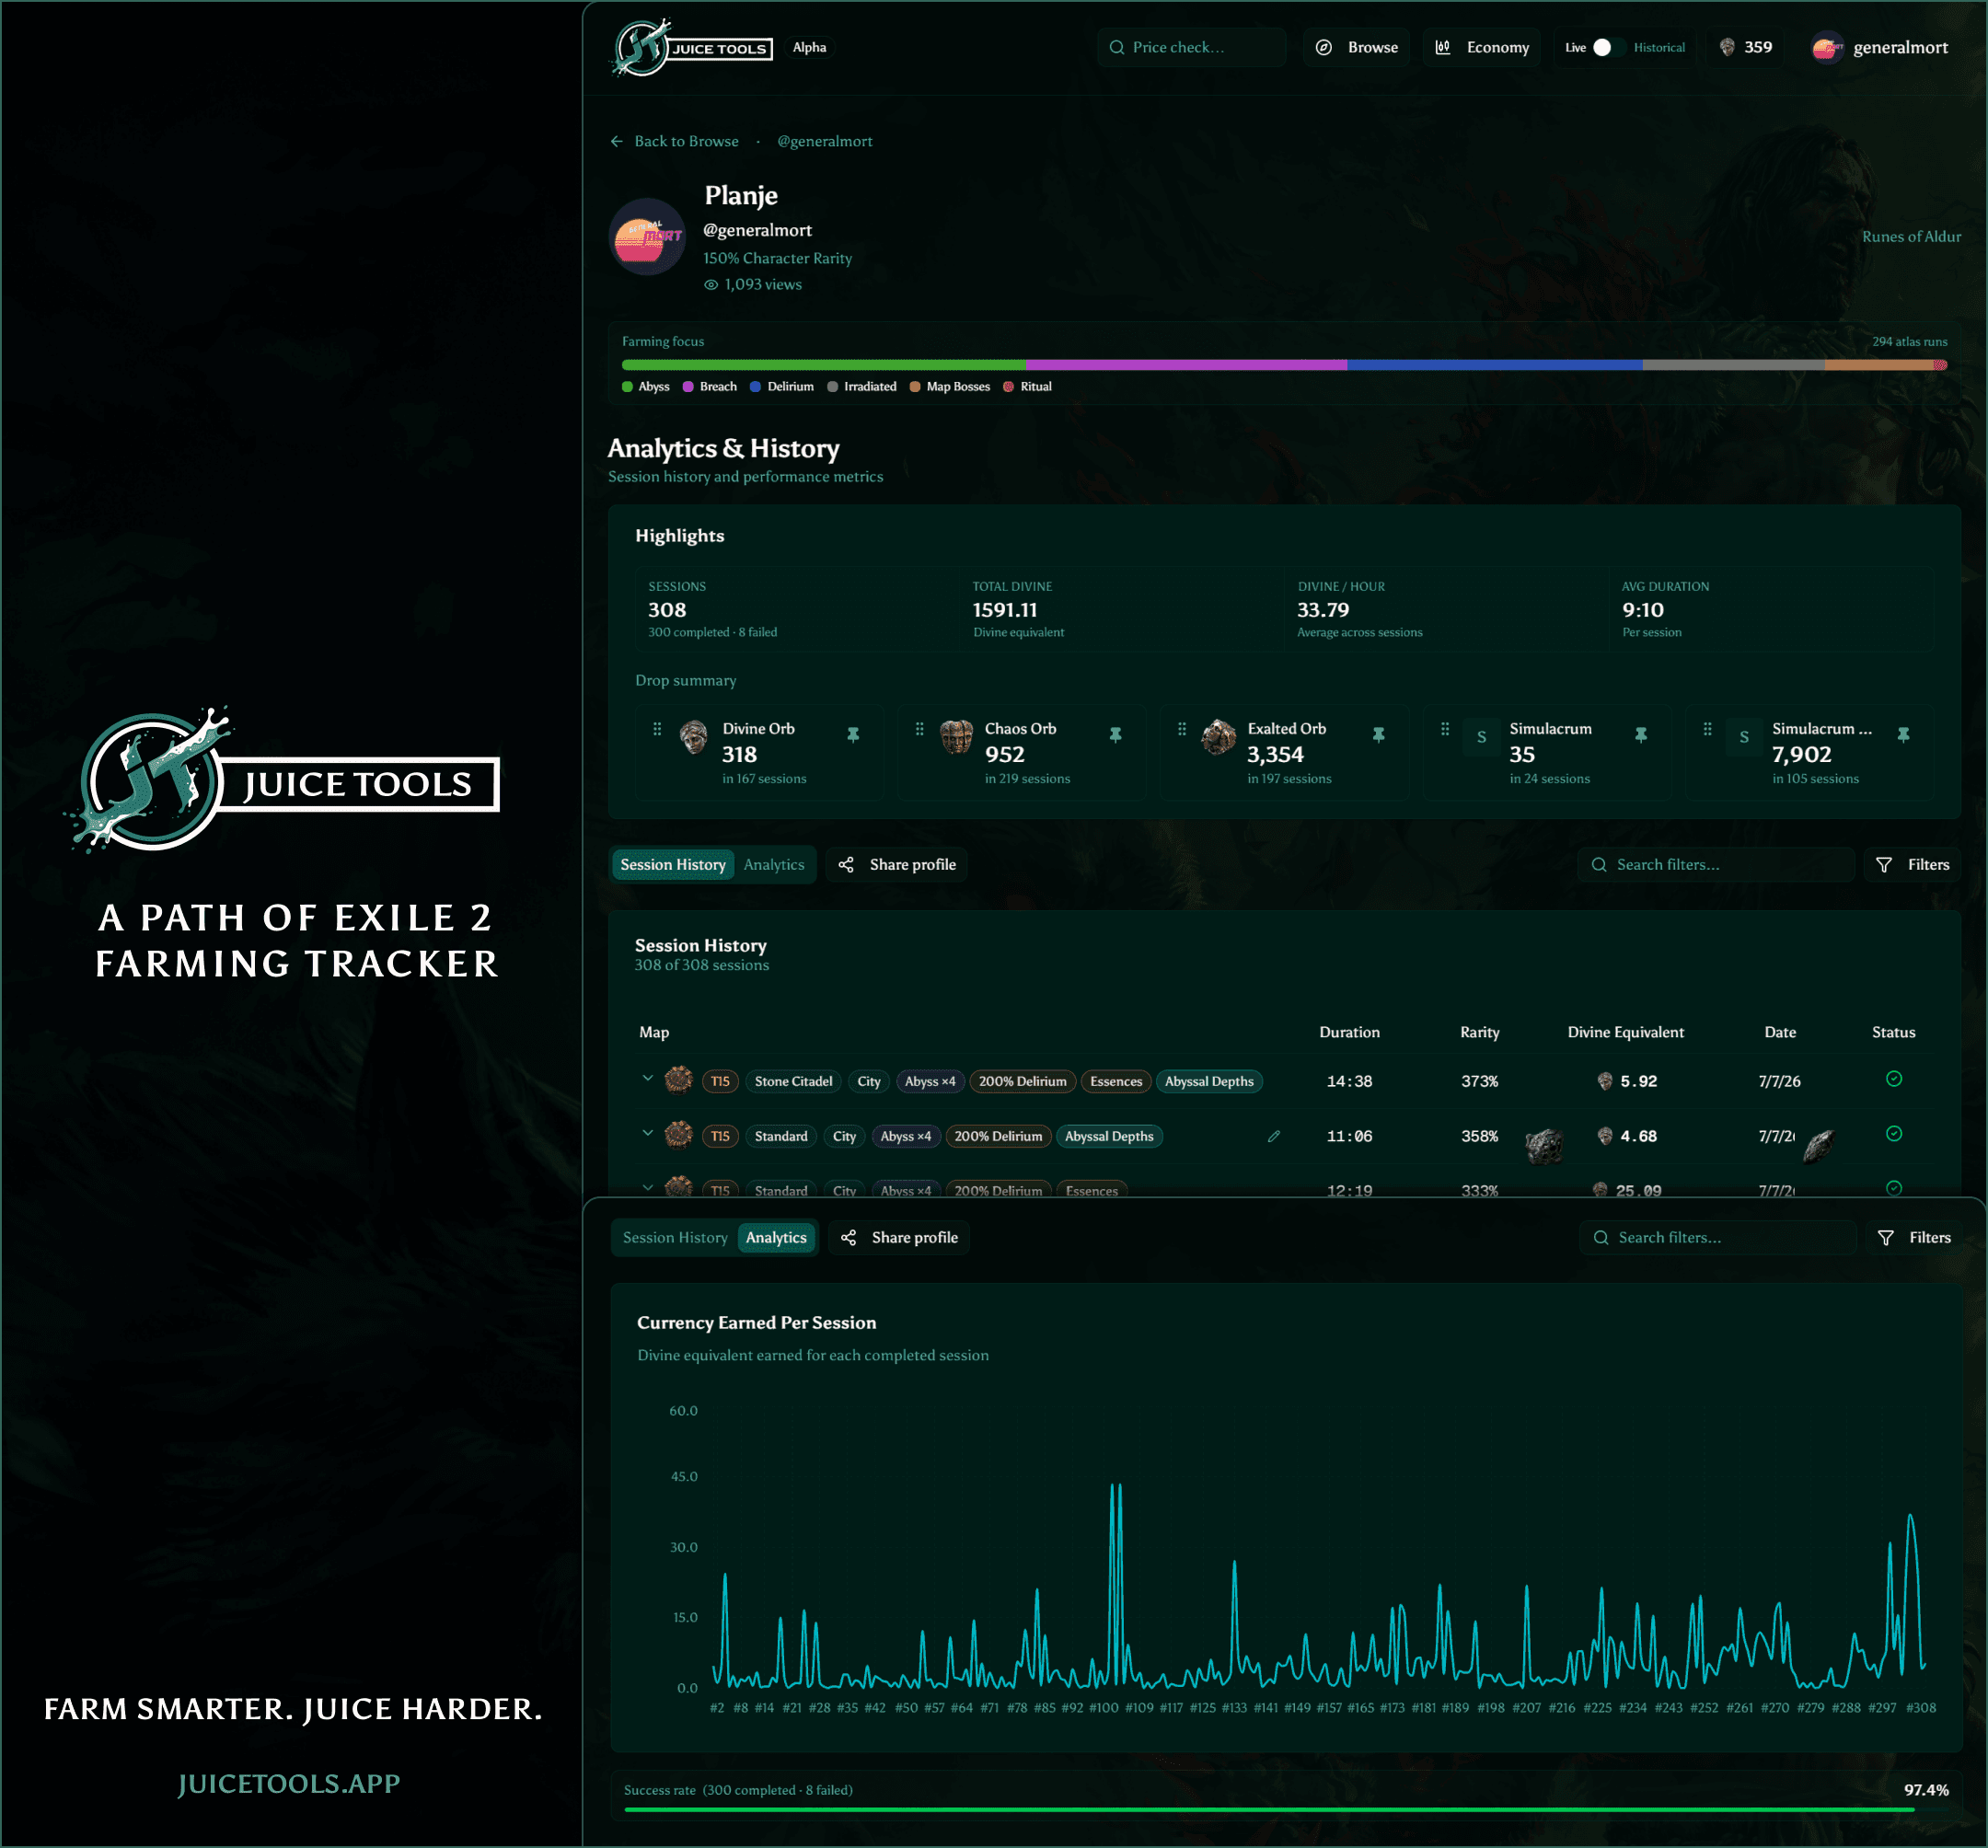
Task: Grab the drag handle on Exalted Orb card
Action: pos(1182,729)
